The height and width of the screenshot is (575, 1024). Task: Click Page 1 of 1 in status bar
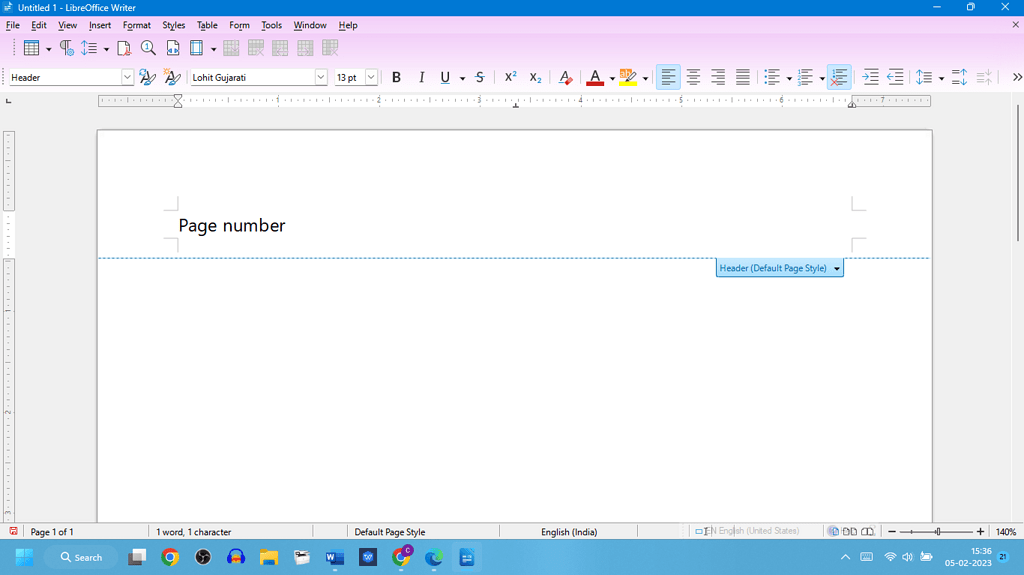[x=52, y=532]
